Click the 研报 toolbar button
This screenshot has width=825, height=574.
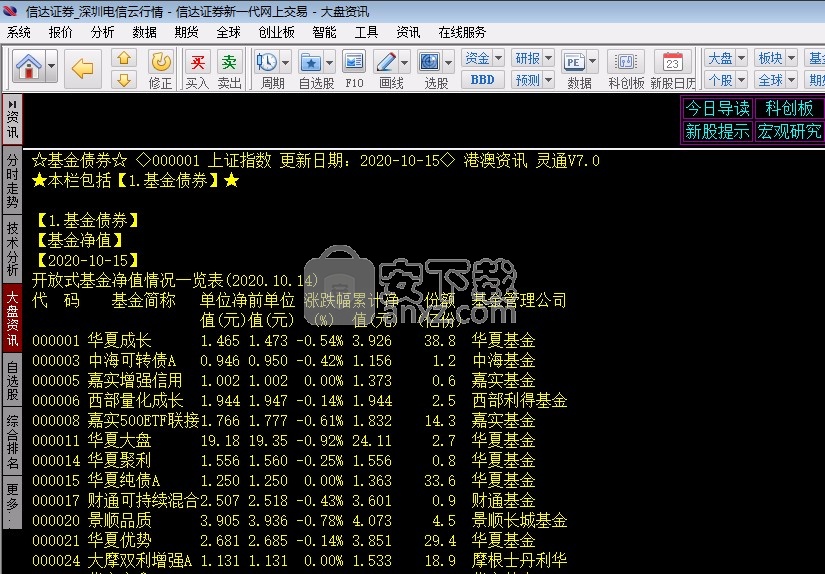pyautogui.click(x=527, y=58)
